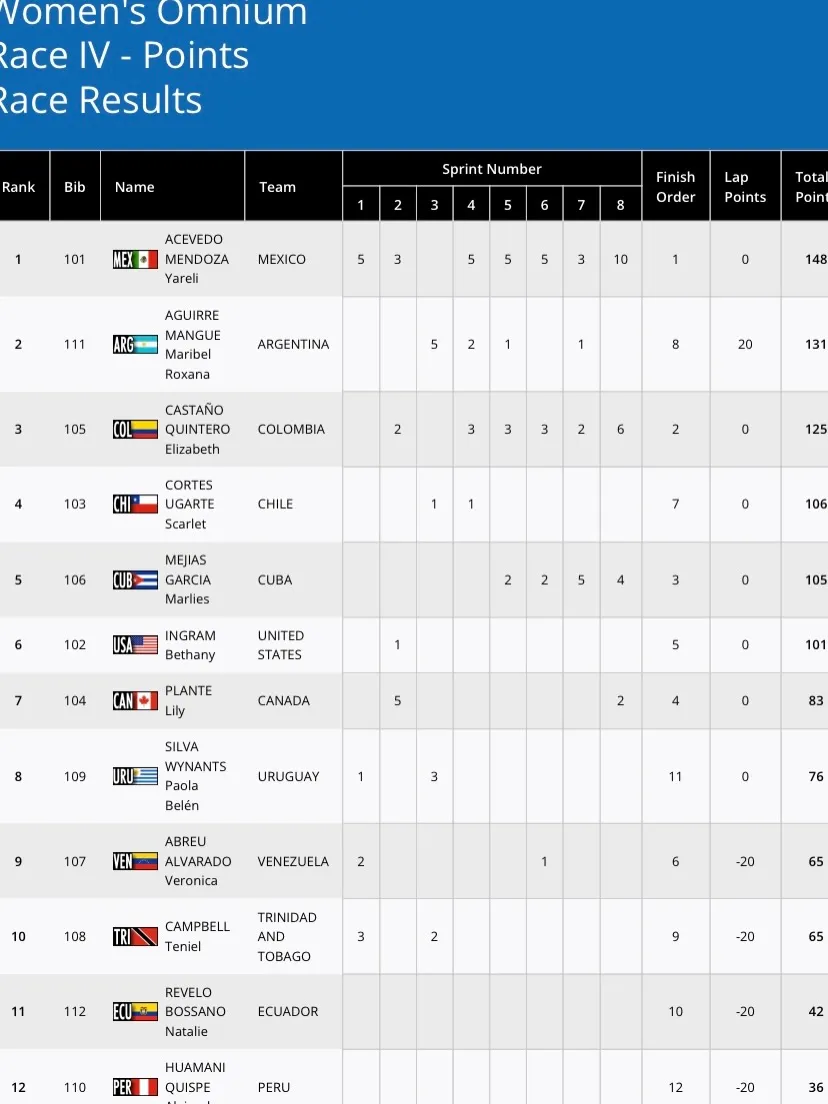Viewport: 828px width, 1104px height.
Task: Click the USA flag icon
Action: (x=135, y=645)
